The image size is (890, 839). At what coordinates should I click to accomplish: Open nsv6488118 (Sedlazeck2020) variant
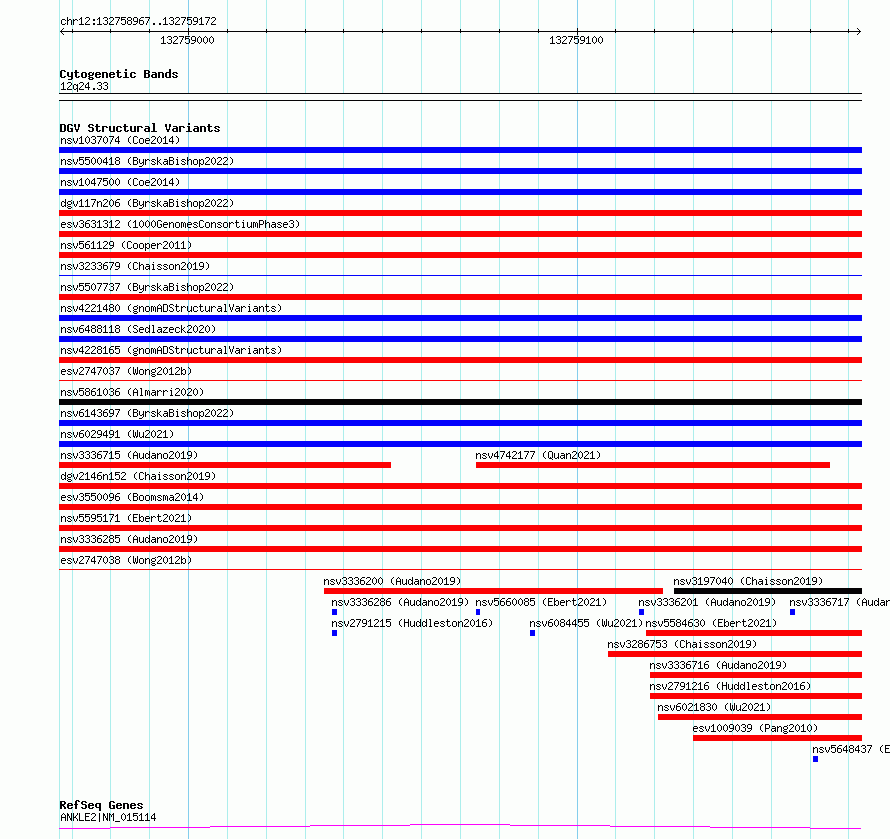[138, 329]
